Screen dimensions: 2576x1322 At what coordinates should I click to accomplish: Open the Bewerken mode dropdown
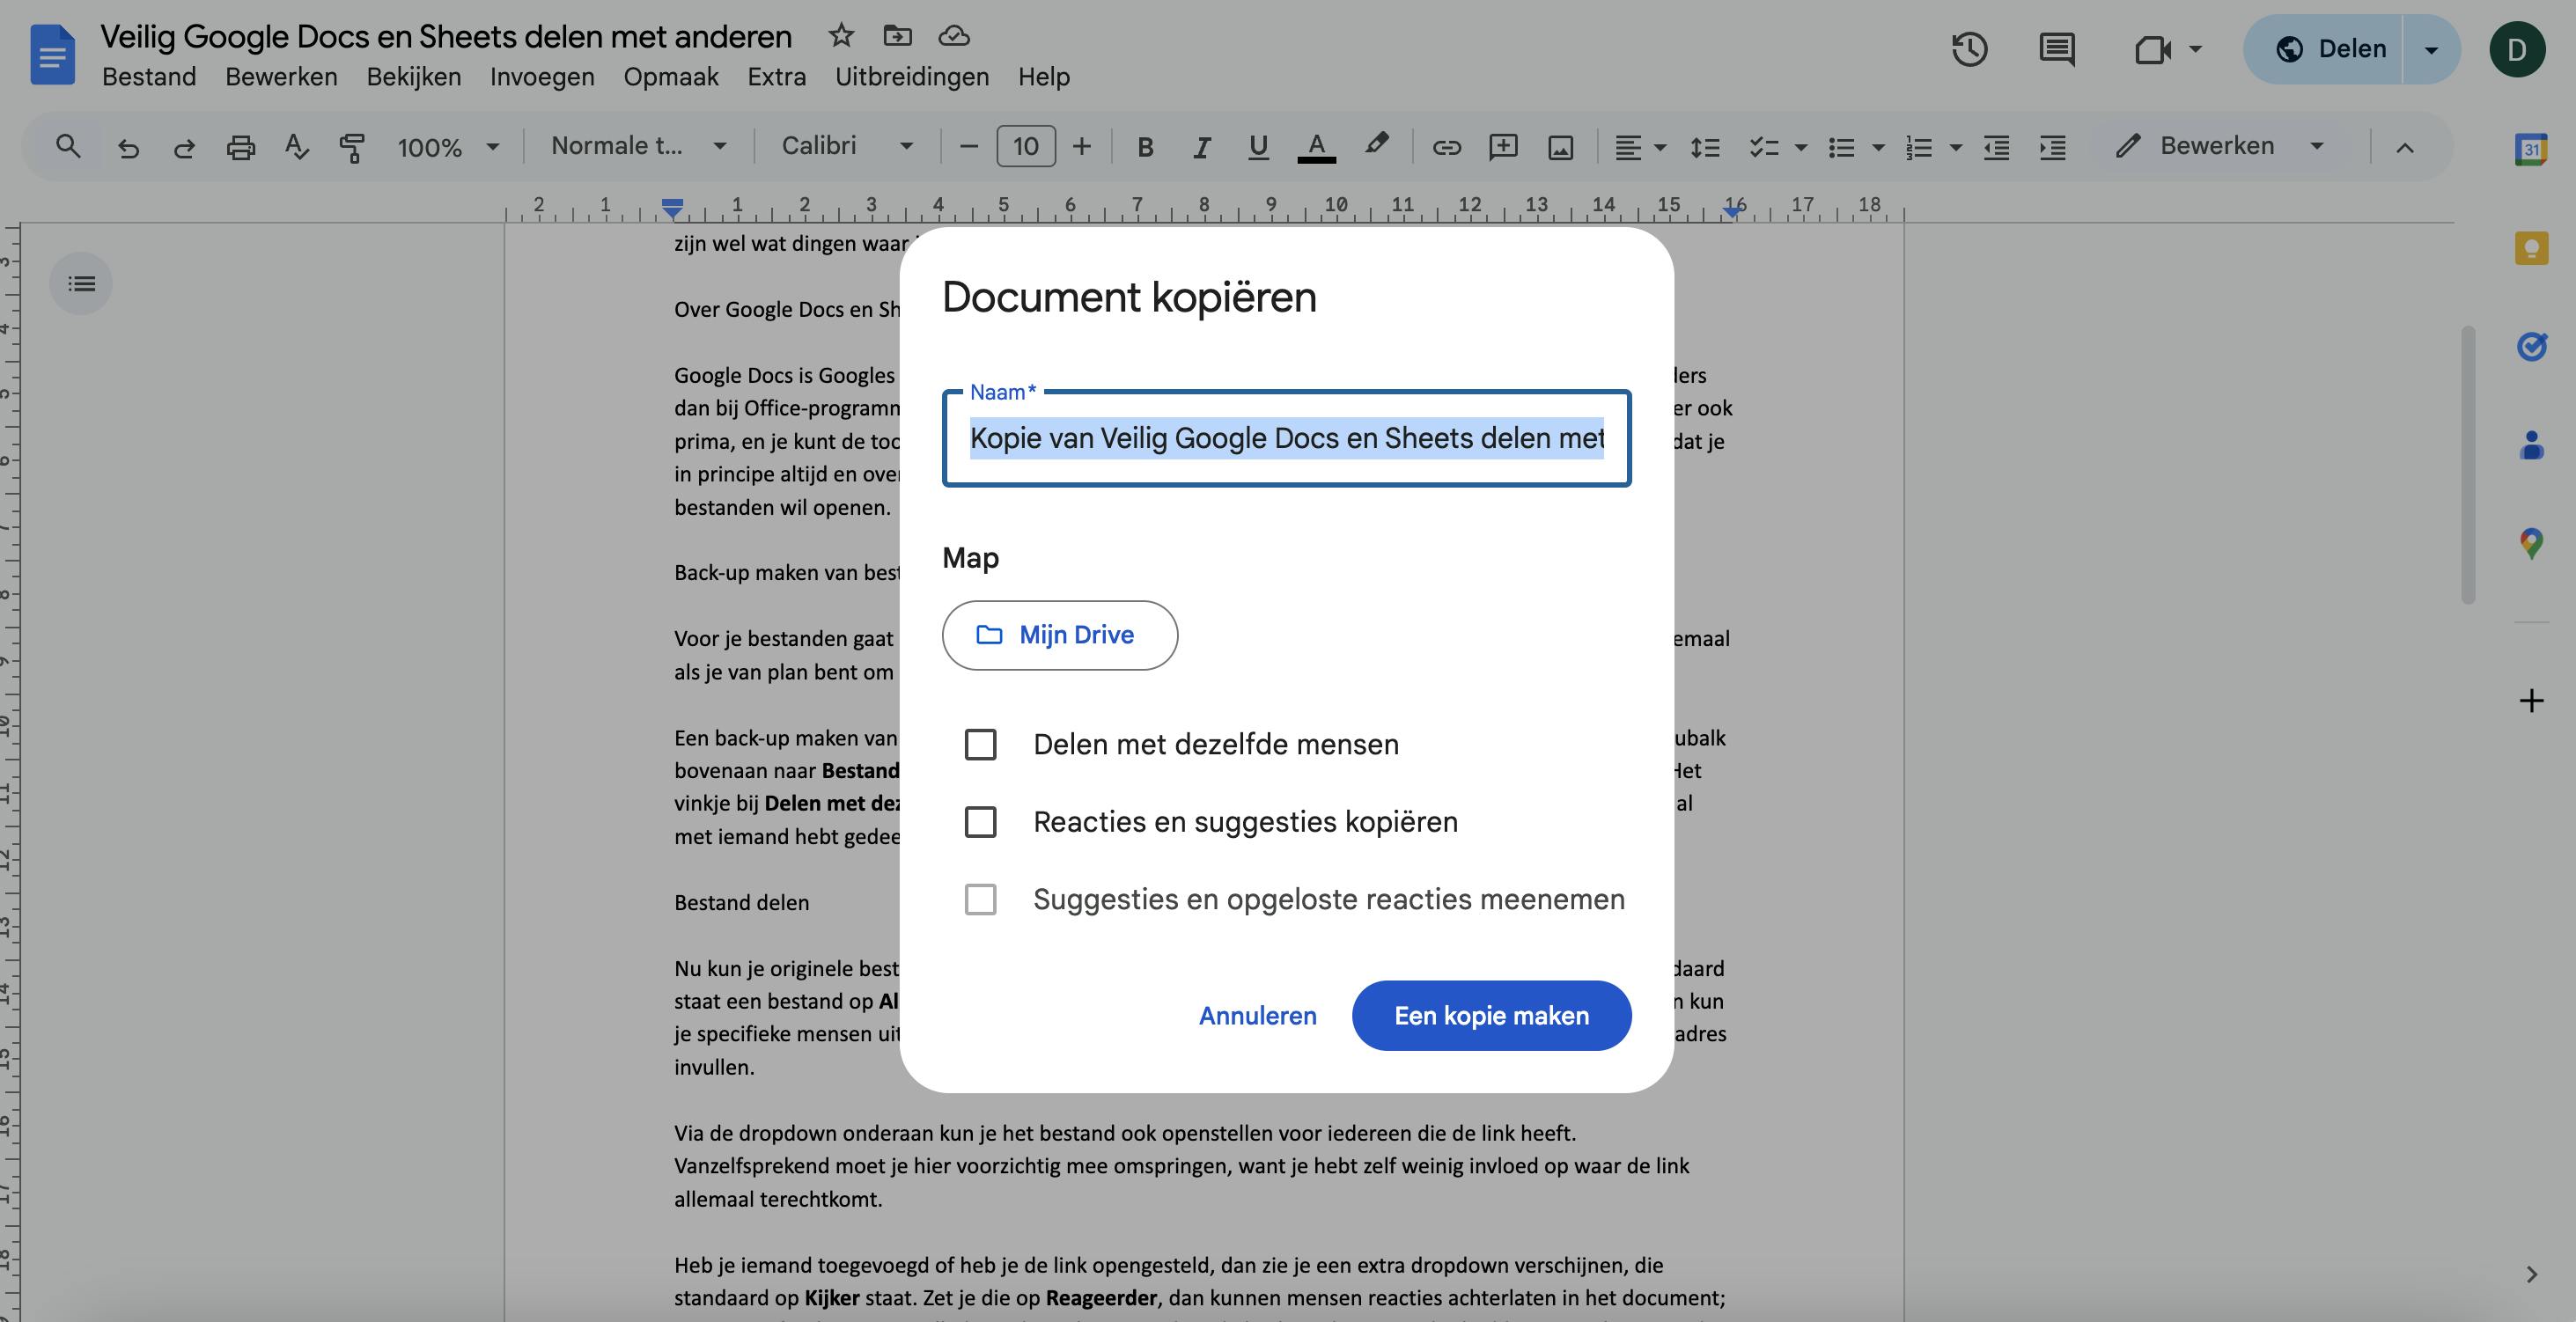pyautogui.click(x=2219, y=146)
